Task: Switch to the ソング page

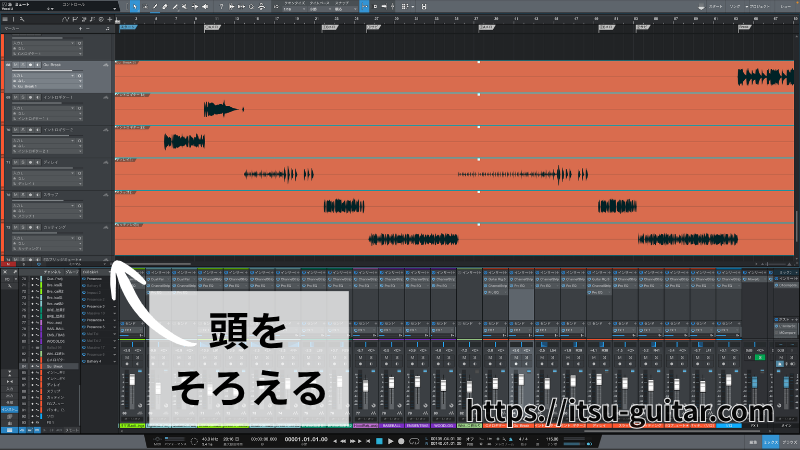Action: [734, 7]
